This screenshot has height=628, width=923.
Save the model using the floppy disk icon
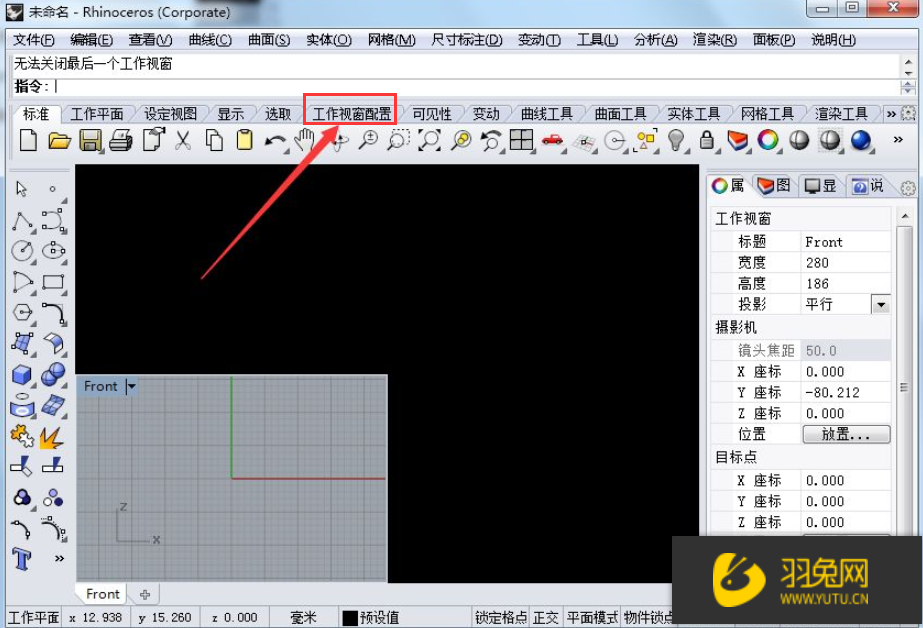point(90,141)
